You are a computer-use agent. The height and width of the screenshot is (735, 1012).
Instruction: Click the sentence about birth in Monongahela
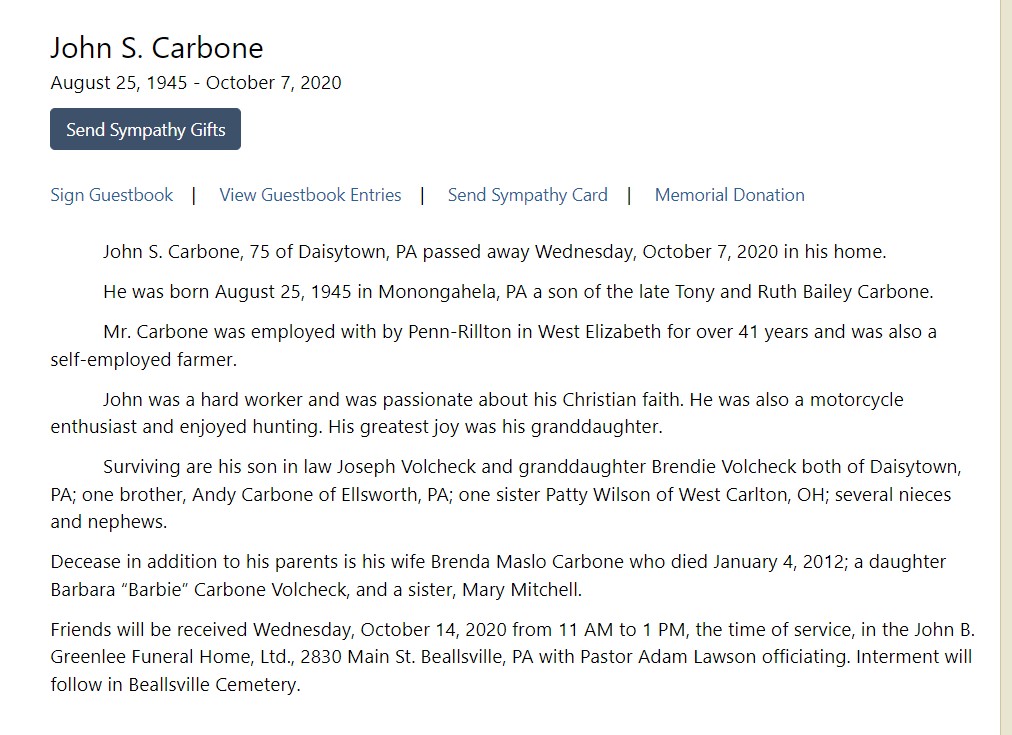(517, 292)
